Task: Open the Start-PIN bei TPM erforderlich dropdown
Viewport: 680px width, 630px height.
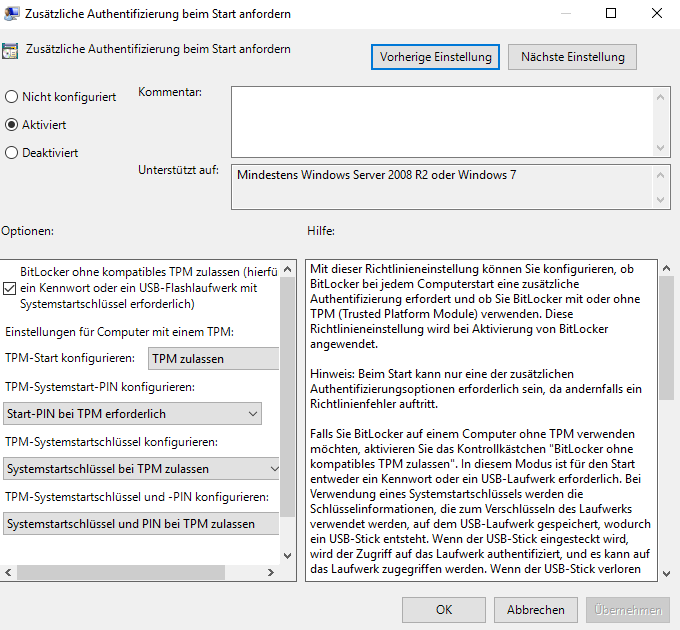Action: point(132,414)
